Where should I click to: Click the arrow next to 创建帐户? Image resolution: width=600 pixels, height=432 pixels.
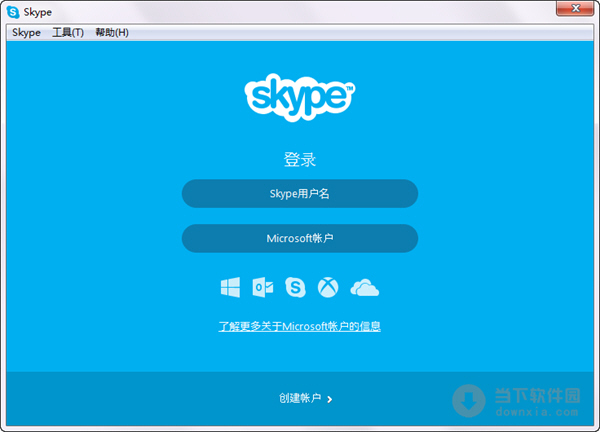coord(330,399)
